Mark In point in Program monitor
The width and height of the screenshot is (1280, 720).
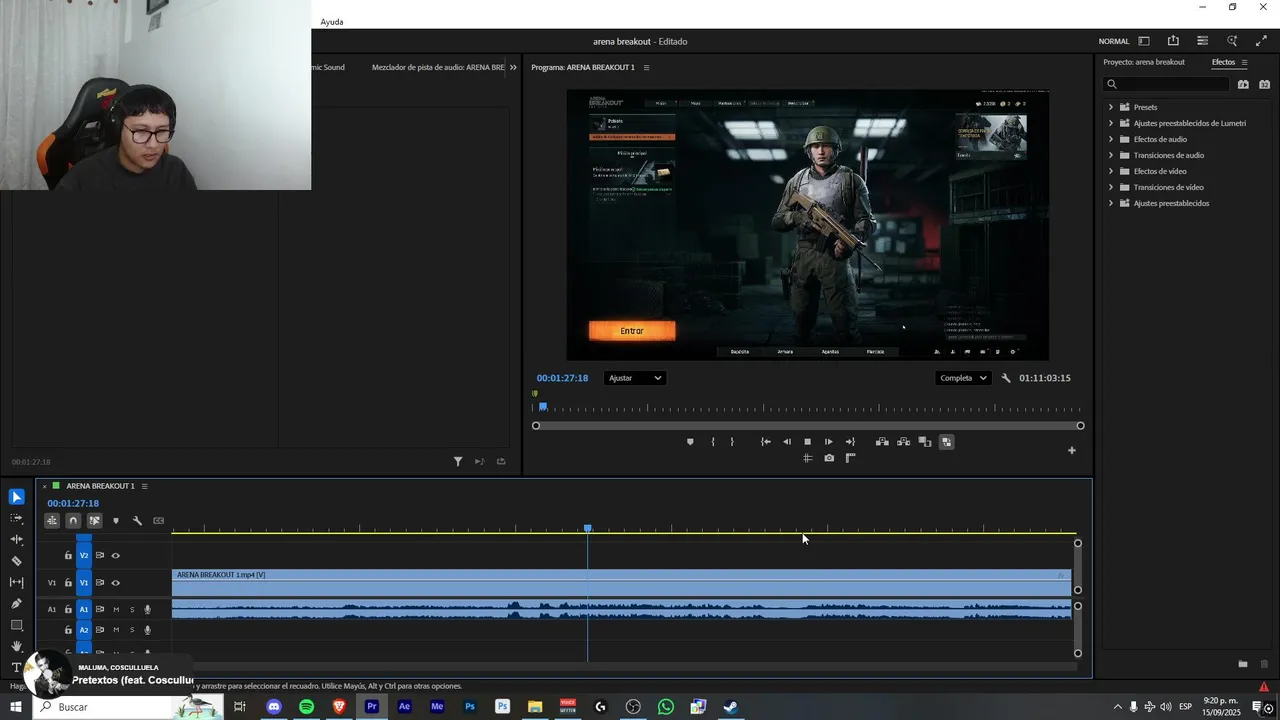coord(713,442)
